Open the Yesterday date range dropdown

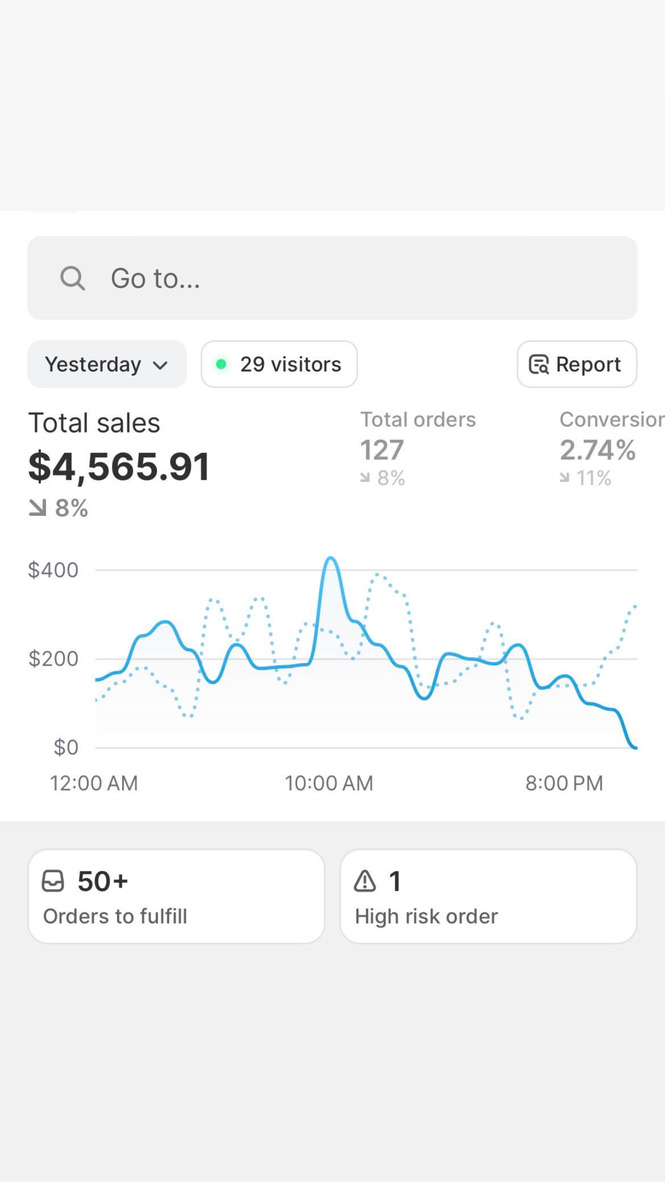click(x=107, y=364)
